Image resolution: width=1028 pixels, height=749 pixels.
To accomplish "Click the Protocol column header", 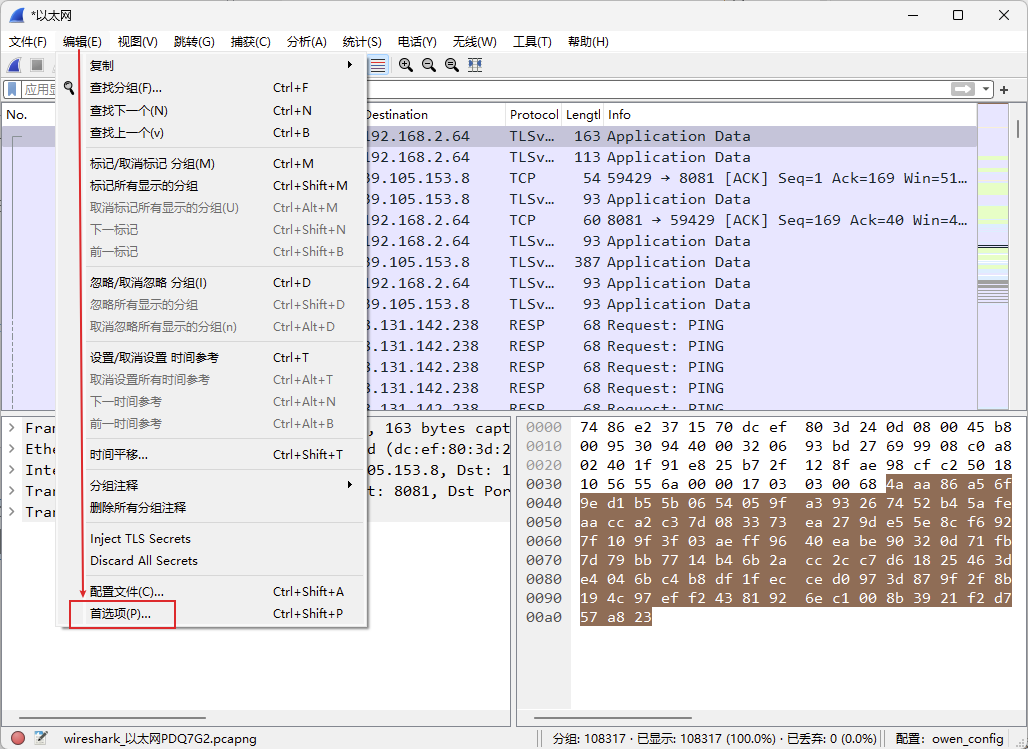I will click(x=533, y=115).
